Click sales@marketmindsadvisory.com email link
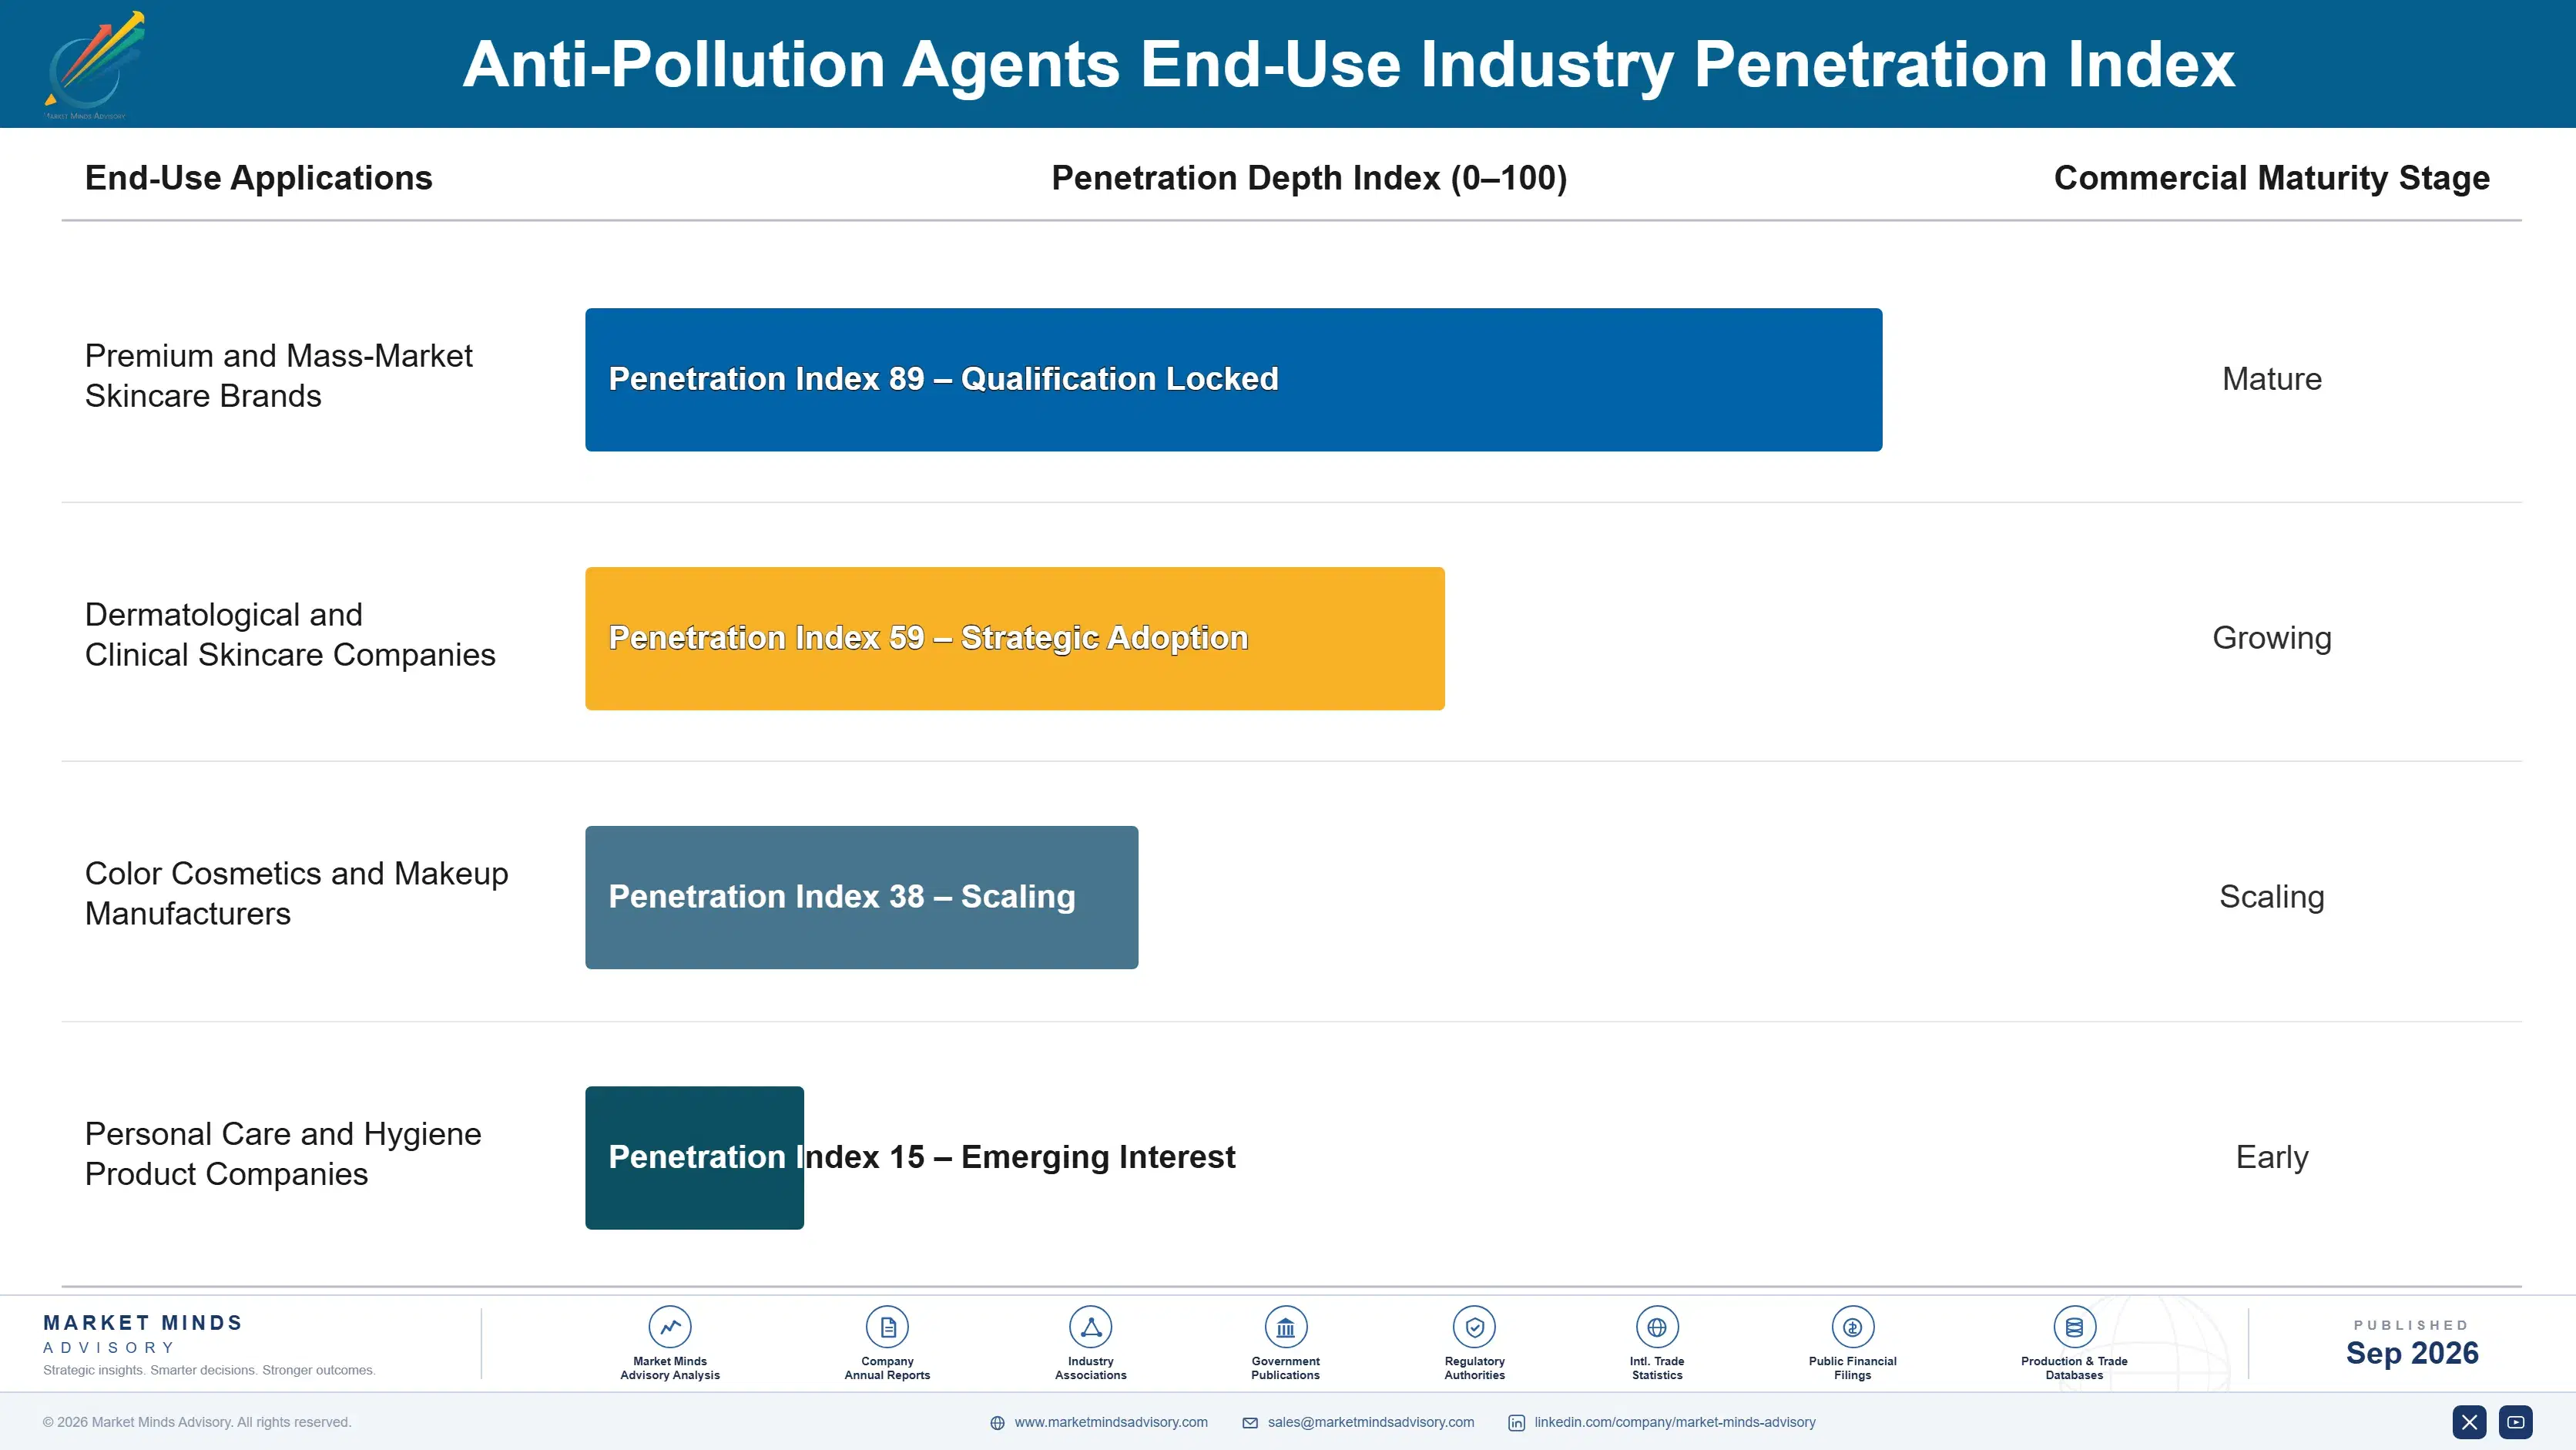Viewport: 2576px width, 1450px height. click(1371, 1422)
